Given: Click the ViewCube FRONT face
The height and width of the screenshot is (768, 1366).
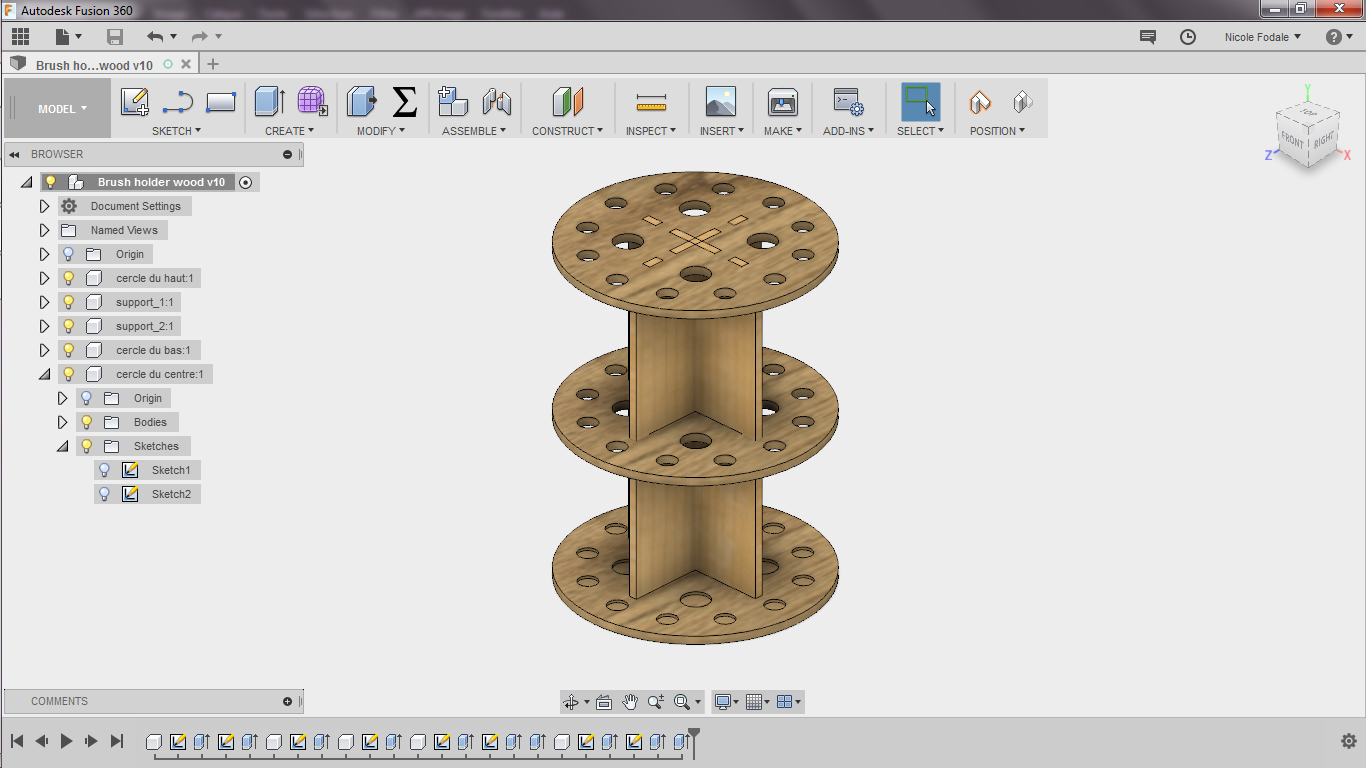Looking at the screenshot, I should (1292, 141).
